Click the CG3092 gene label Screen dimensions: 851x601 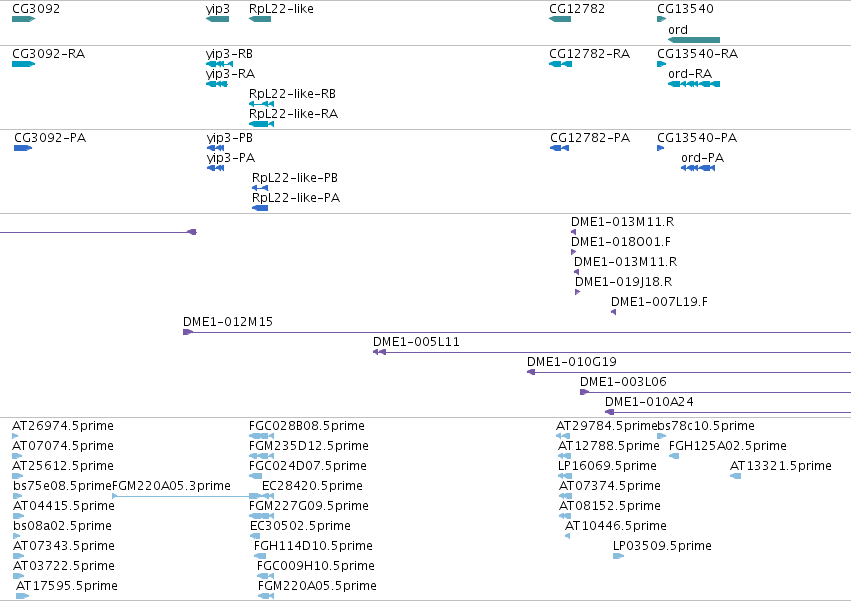pyautogui.click(x=36, y=9)
